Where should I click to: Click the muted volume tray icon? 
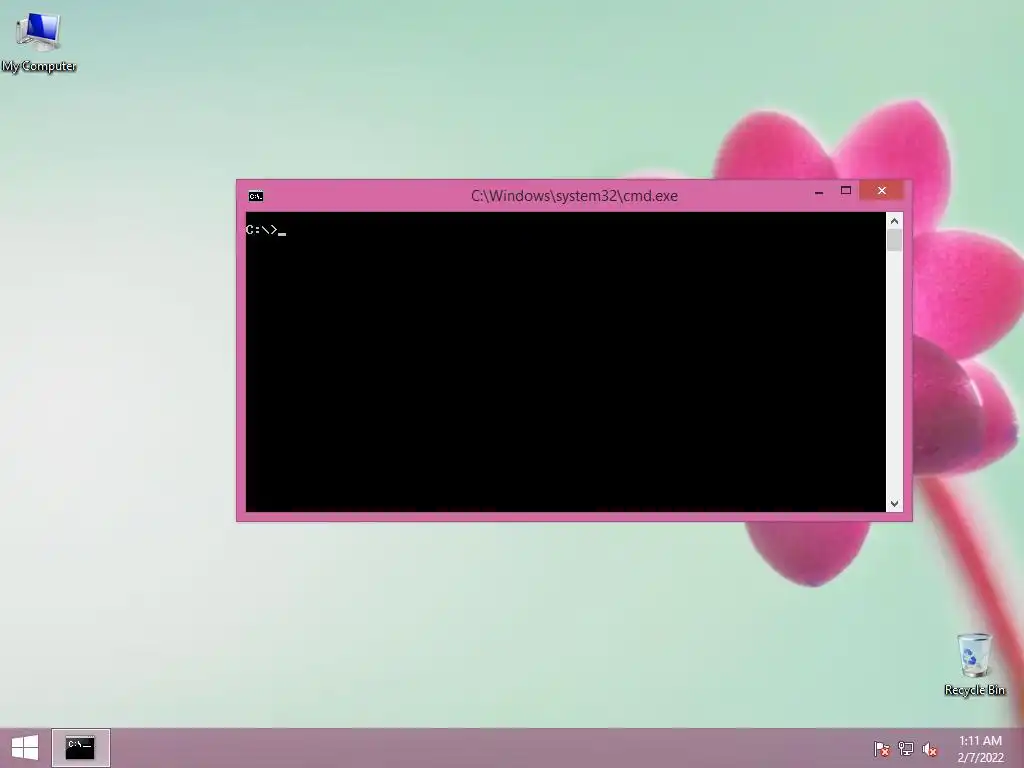click(930, 748)
